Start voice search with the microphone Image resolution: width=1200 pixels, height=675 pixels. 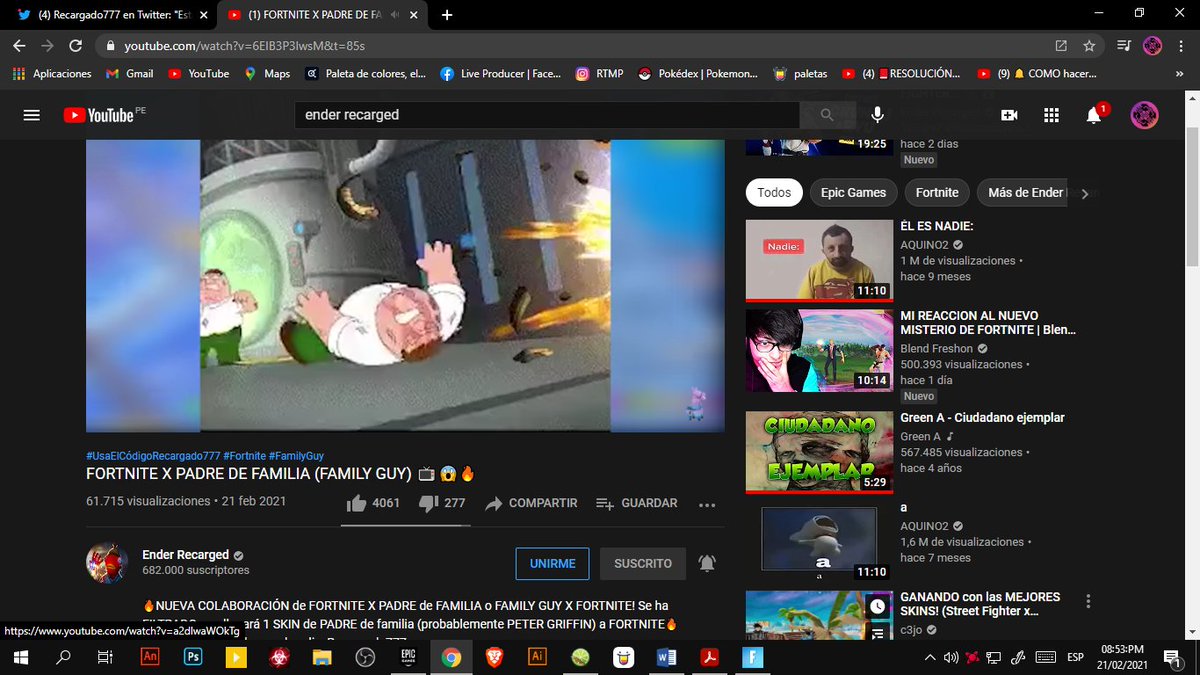(x=877, y=115)
